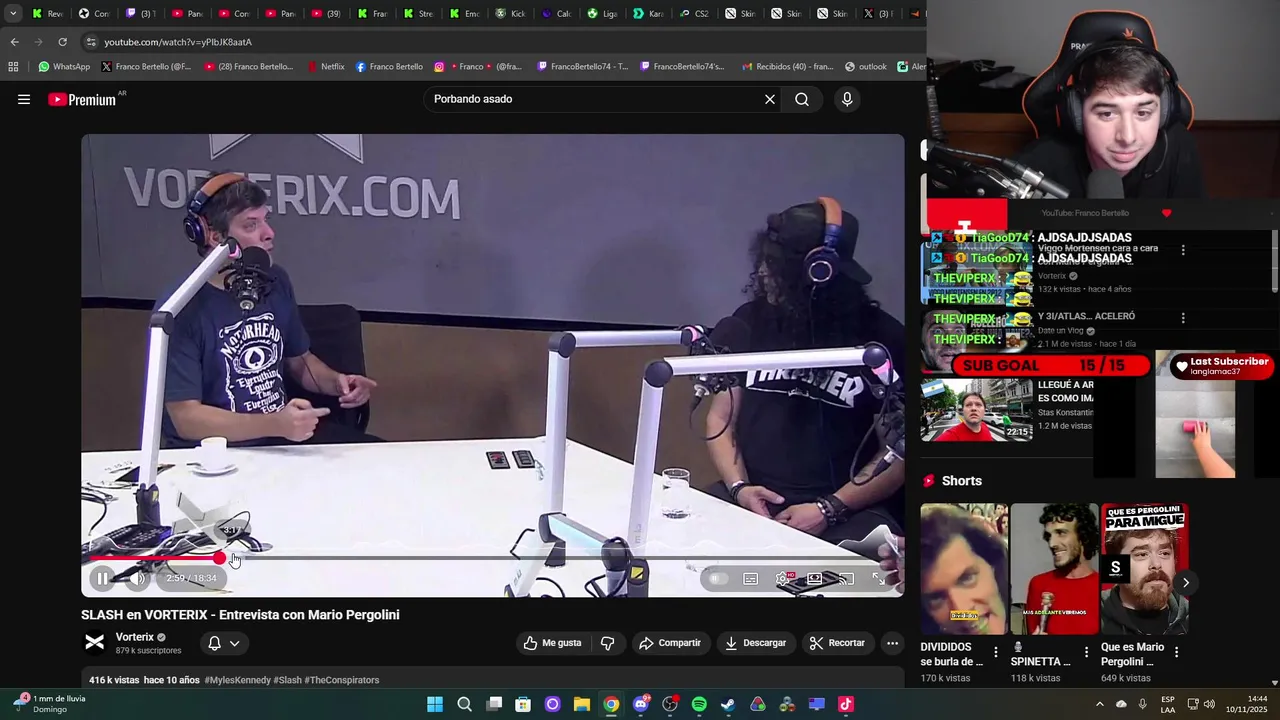Dislike the video

click(x=607, y=643)
